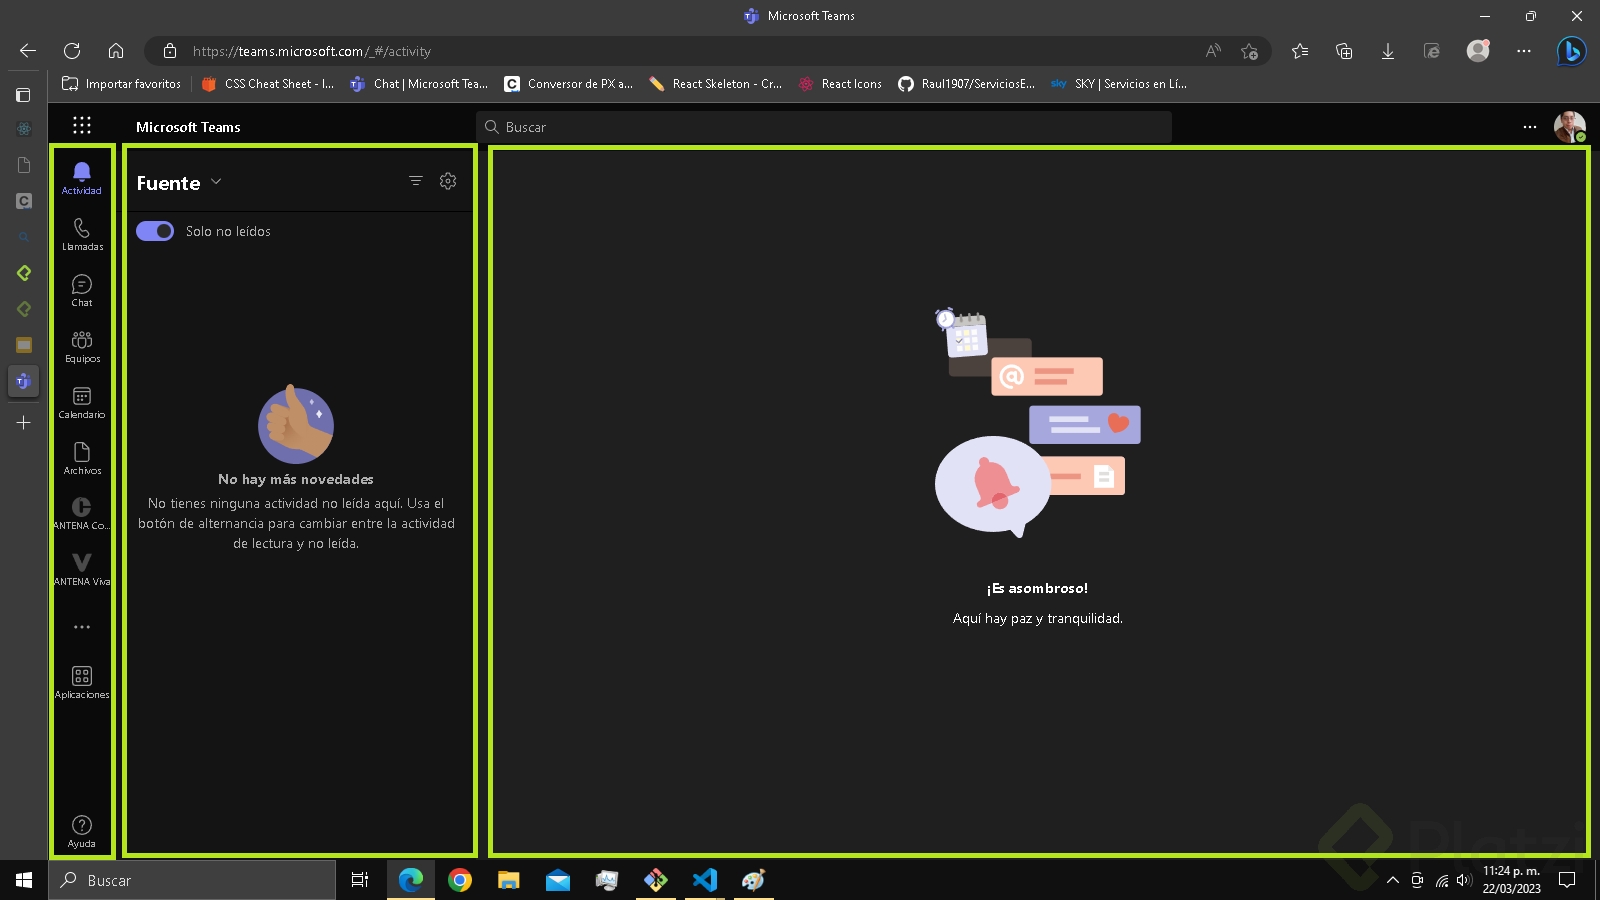Open the Chat section of Teams

81,290
